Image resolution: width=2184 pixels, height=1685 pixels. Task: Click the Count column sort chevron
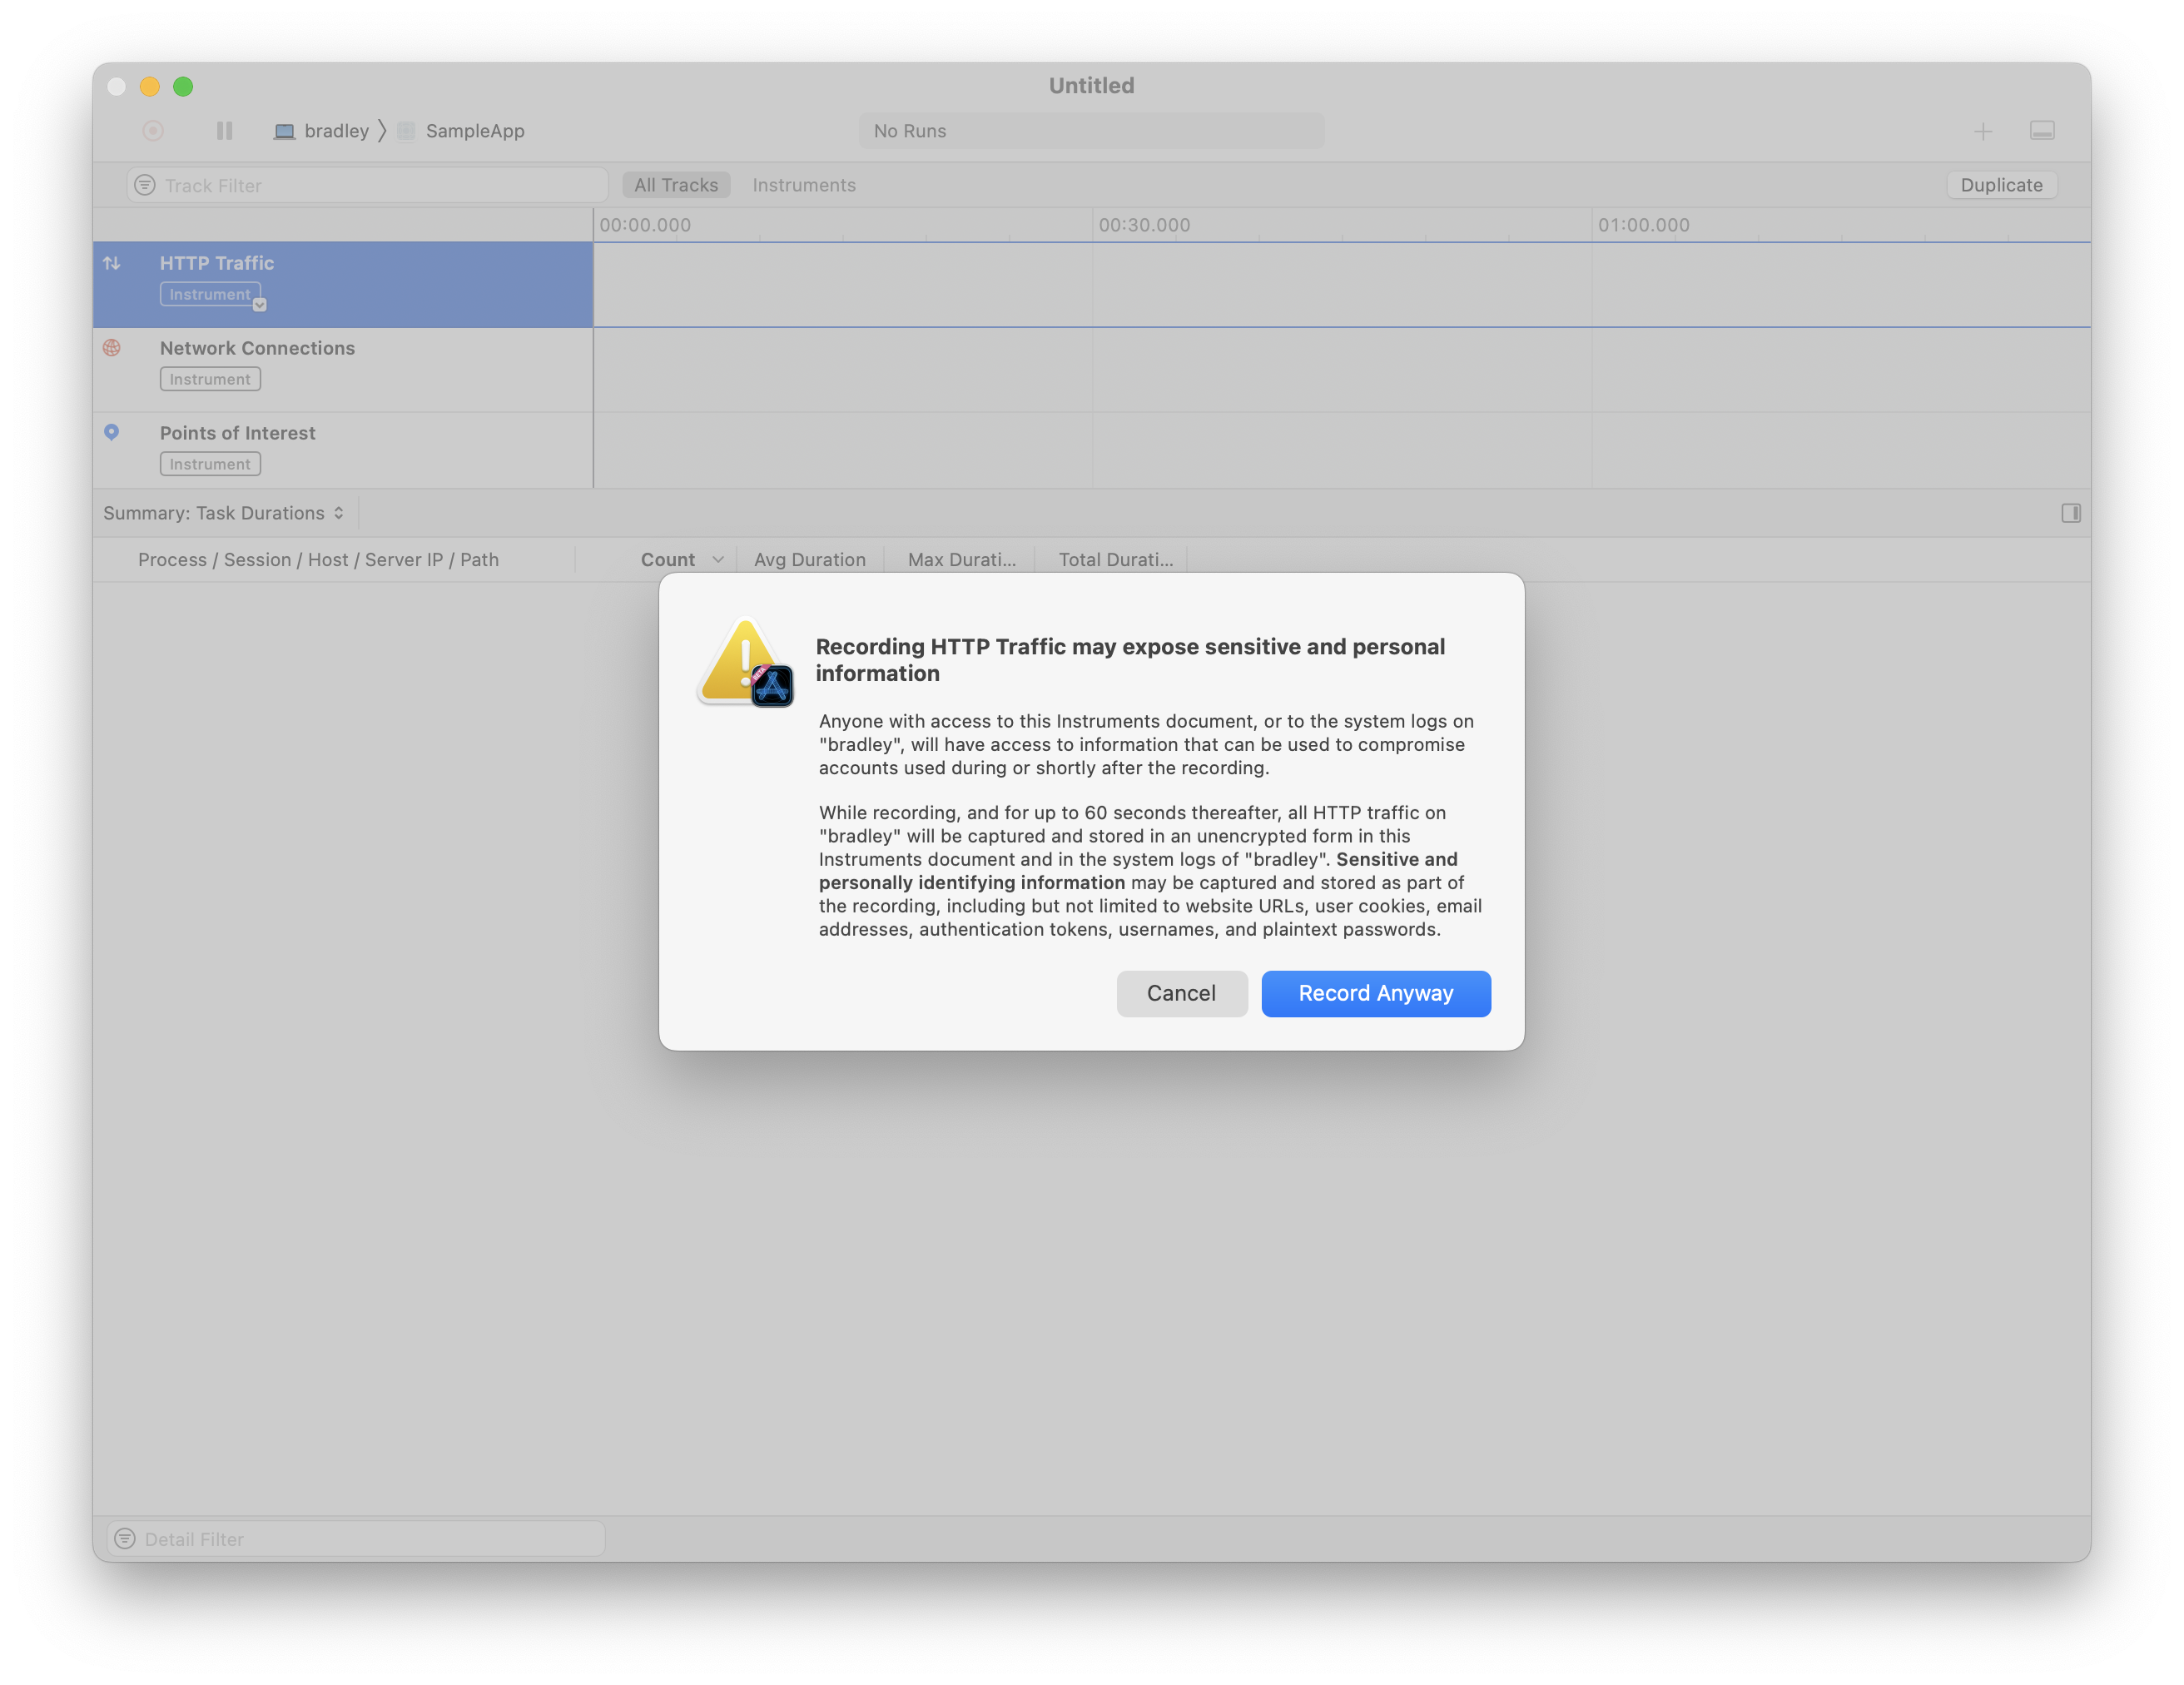717,560
